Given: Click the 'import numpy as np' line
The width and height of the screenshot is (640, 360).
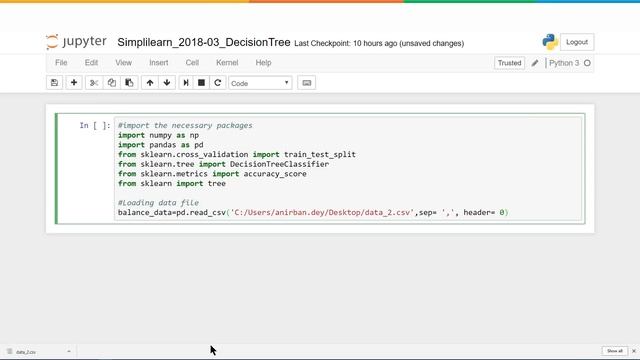Looking at the screenshot, I should 158,135.
